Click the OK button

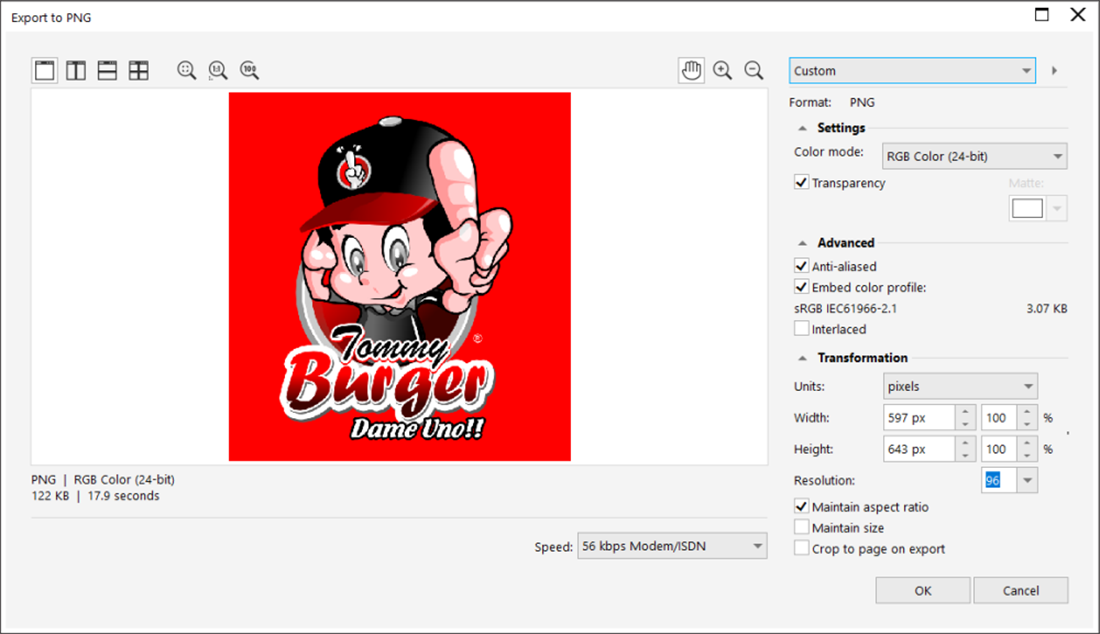tap(922, 590)
